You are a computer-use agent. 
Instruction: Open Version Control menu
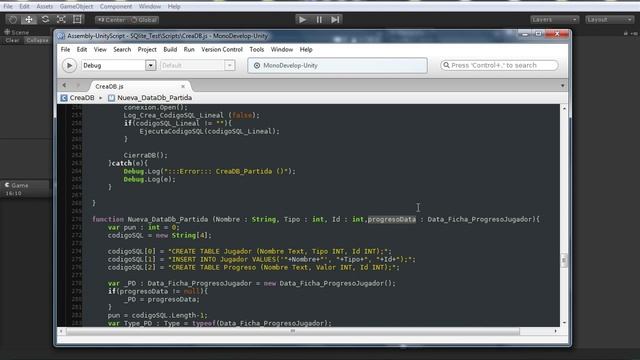222,49
